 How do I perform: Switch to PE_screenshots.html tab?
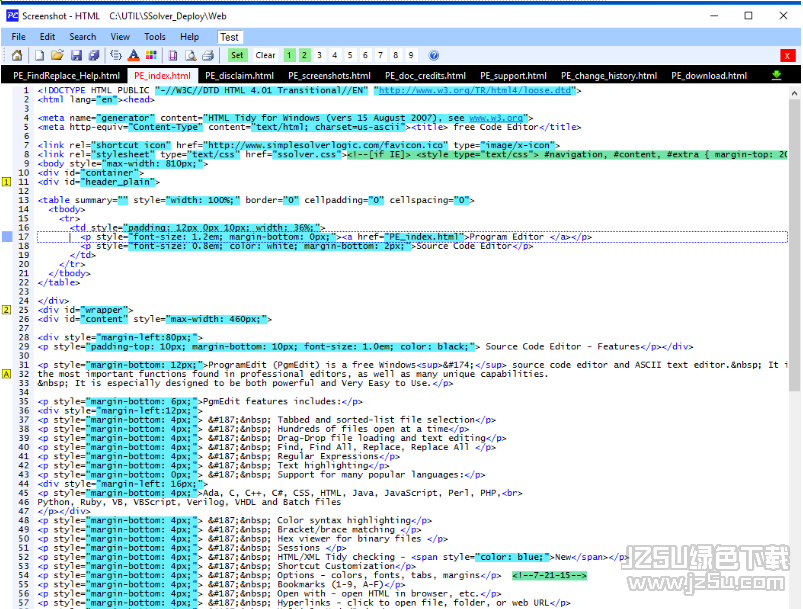(x=329, y=76)
